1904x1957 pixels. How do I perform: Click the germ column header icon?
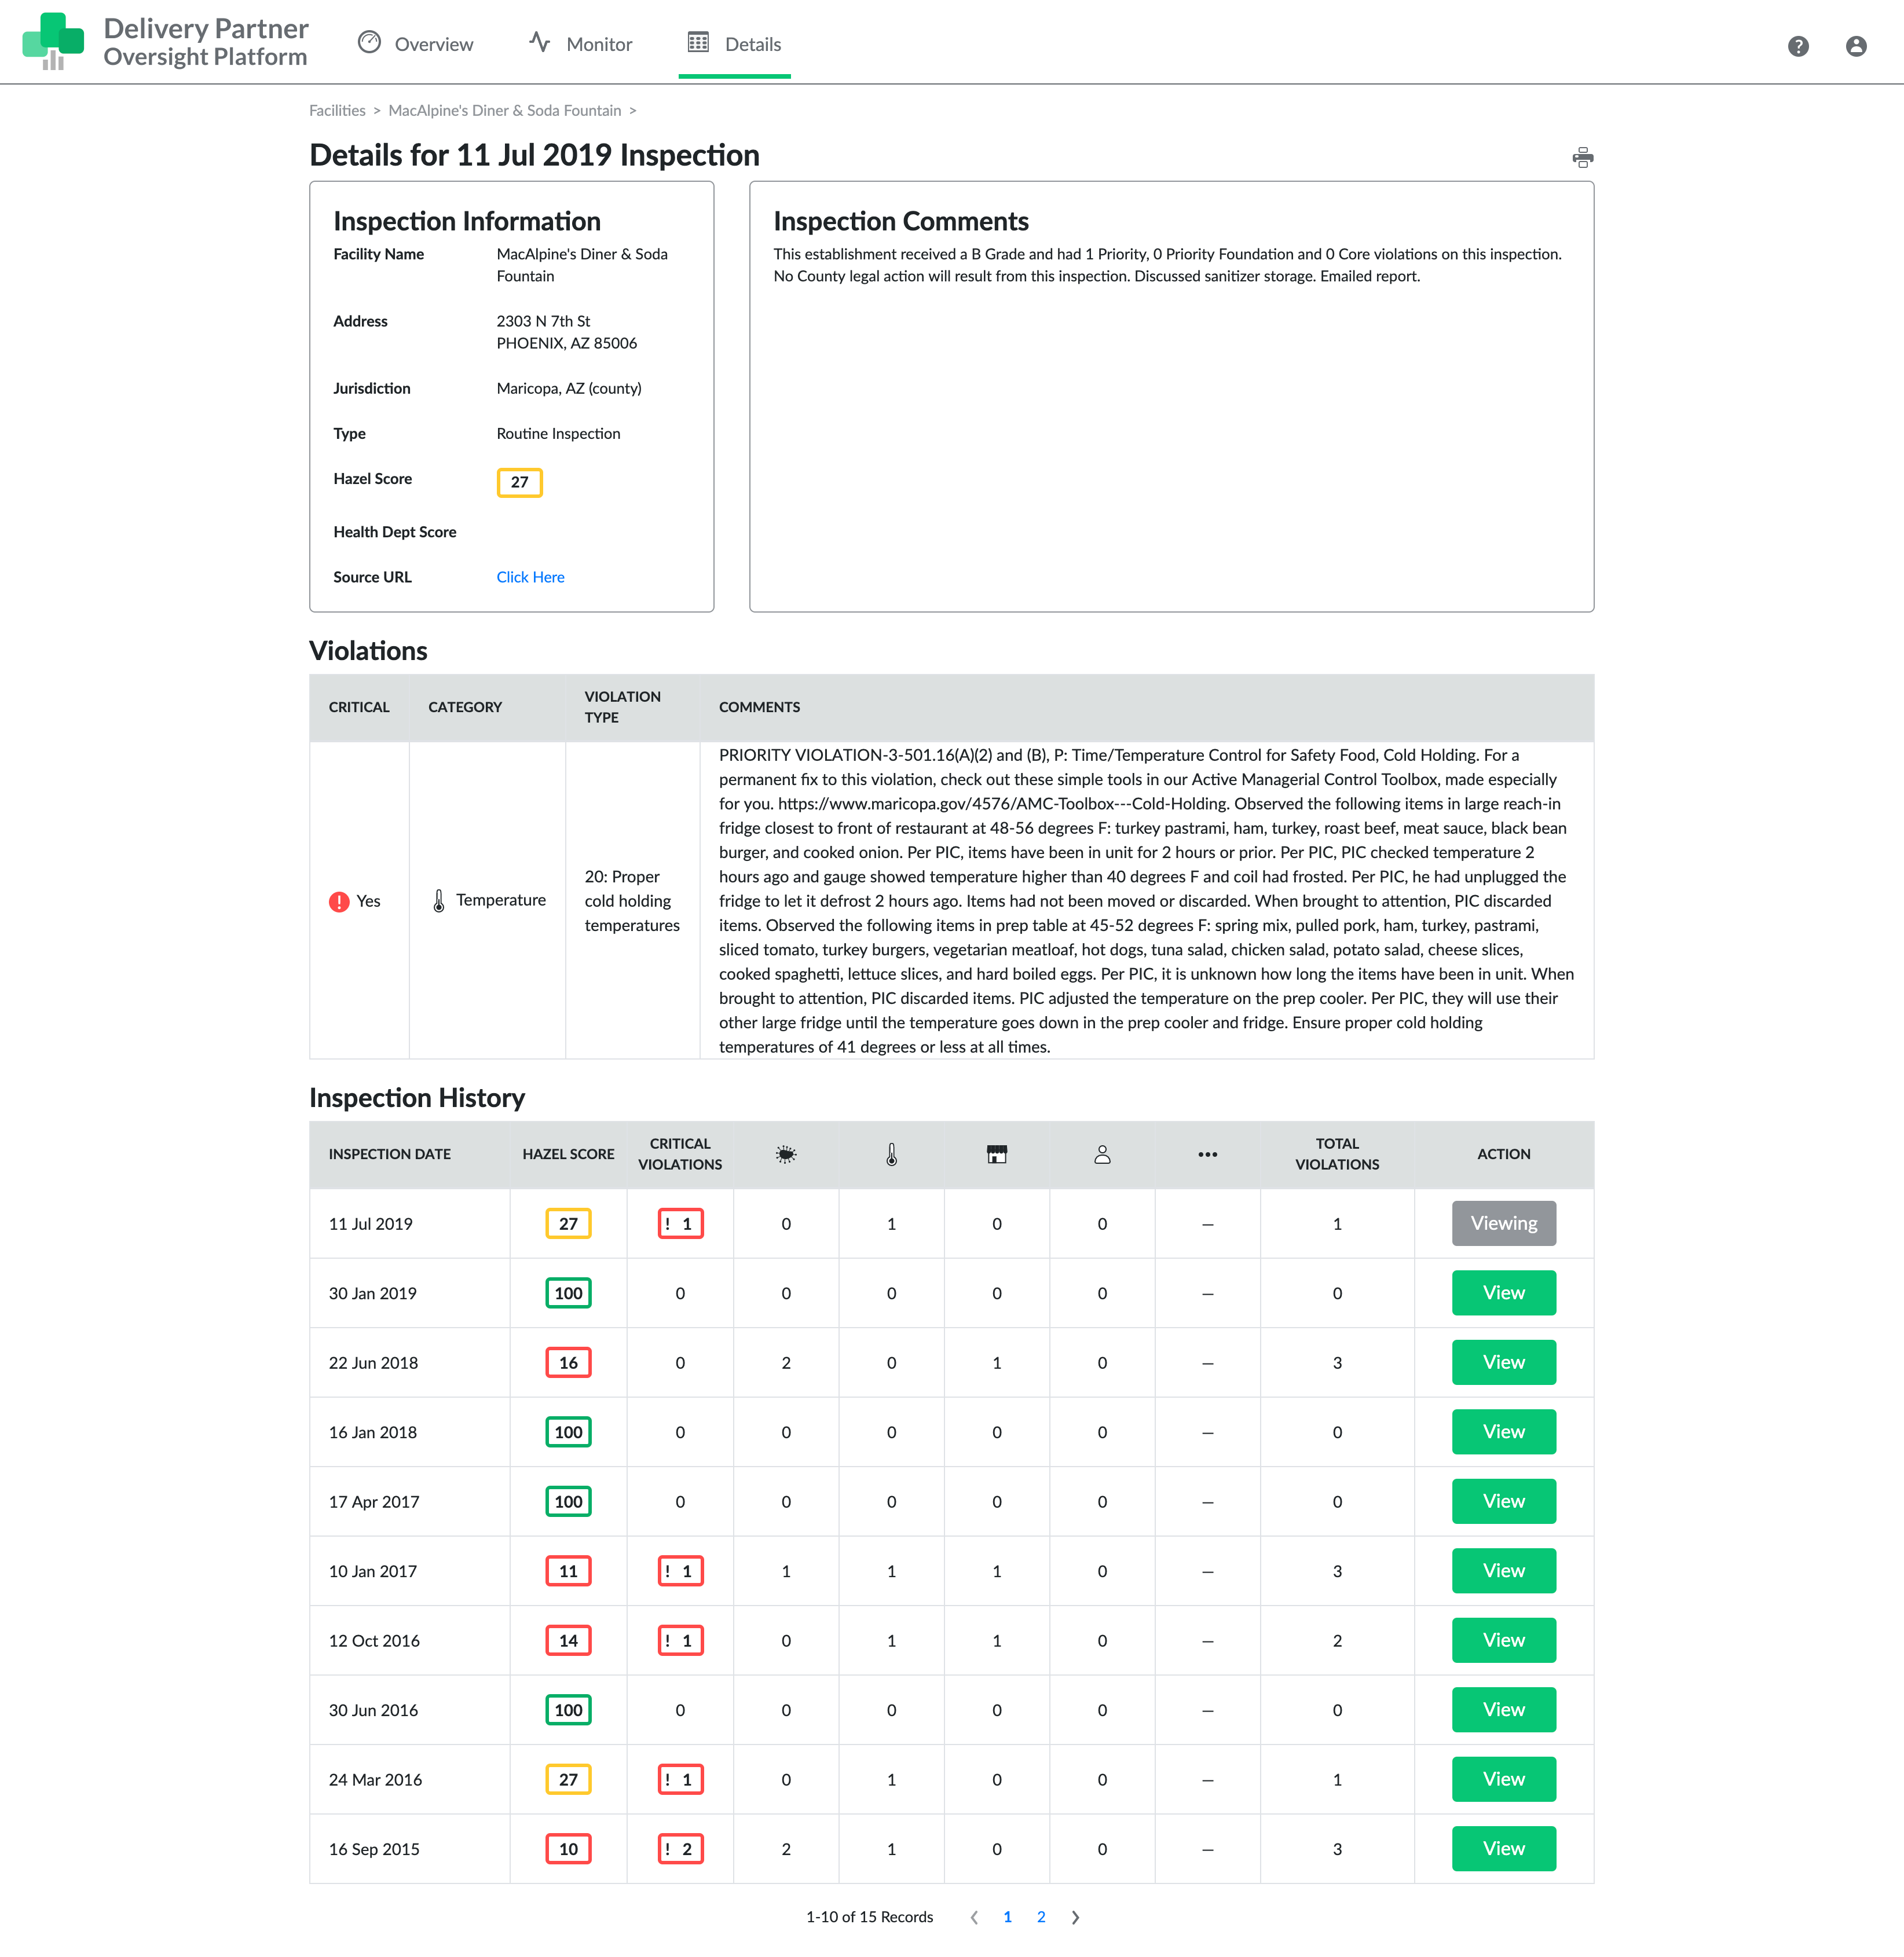point(786,1154)
